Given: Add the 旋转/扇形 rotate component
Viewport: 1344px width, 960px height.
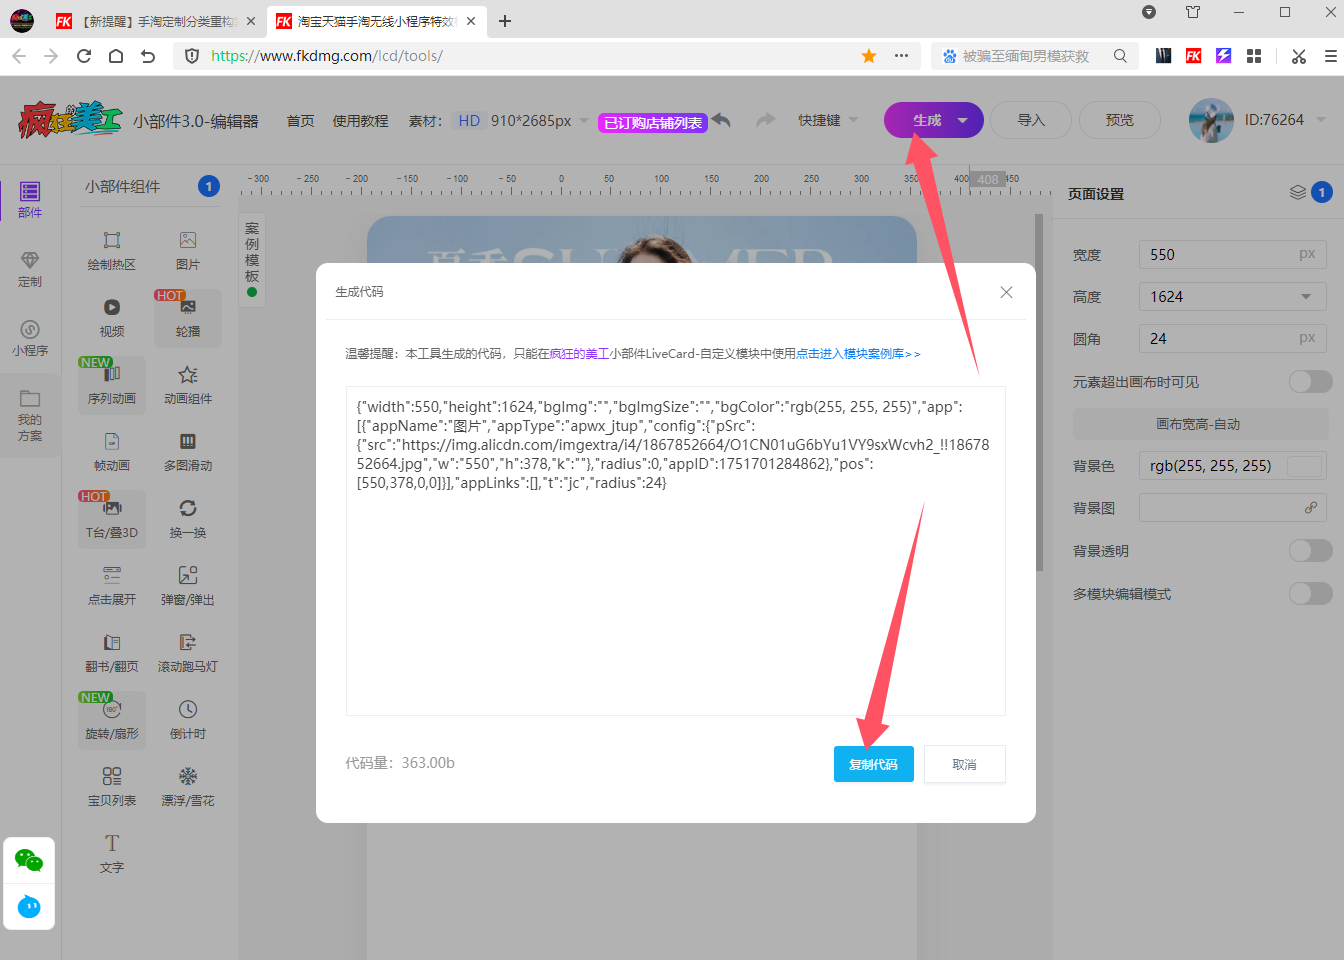Looking at the screenshot, I should point(112,720).
